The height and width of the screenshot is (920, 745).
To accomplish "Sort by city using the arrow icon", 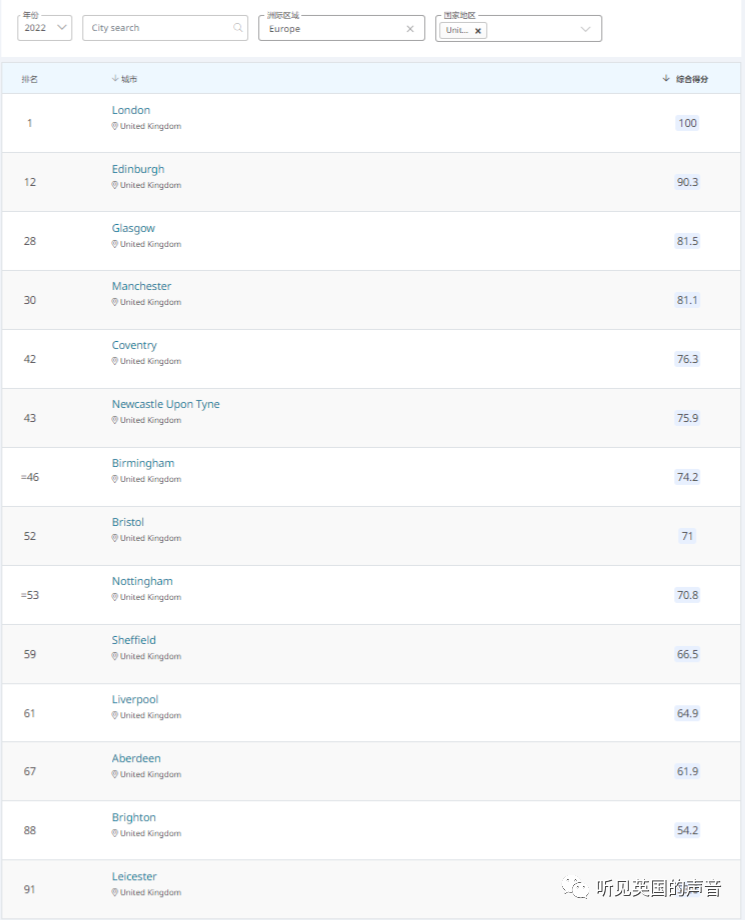I will click(x=115, y=78).
